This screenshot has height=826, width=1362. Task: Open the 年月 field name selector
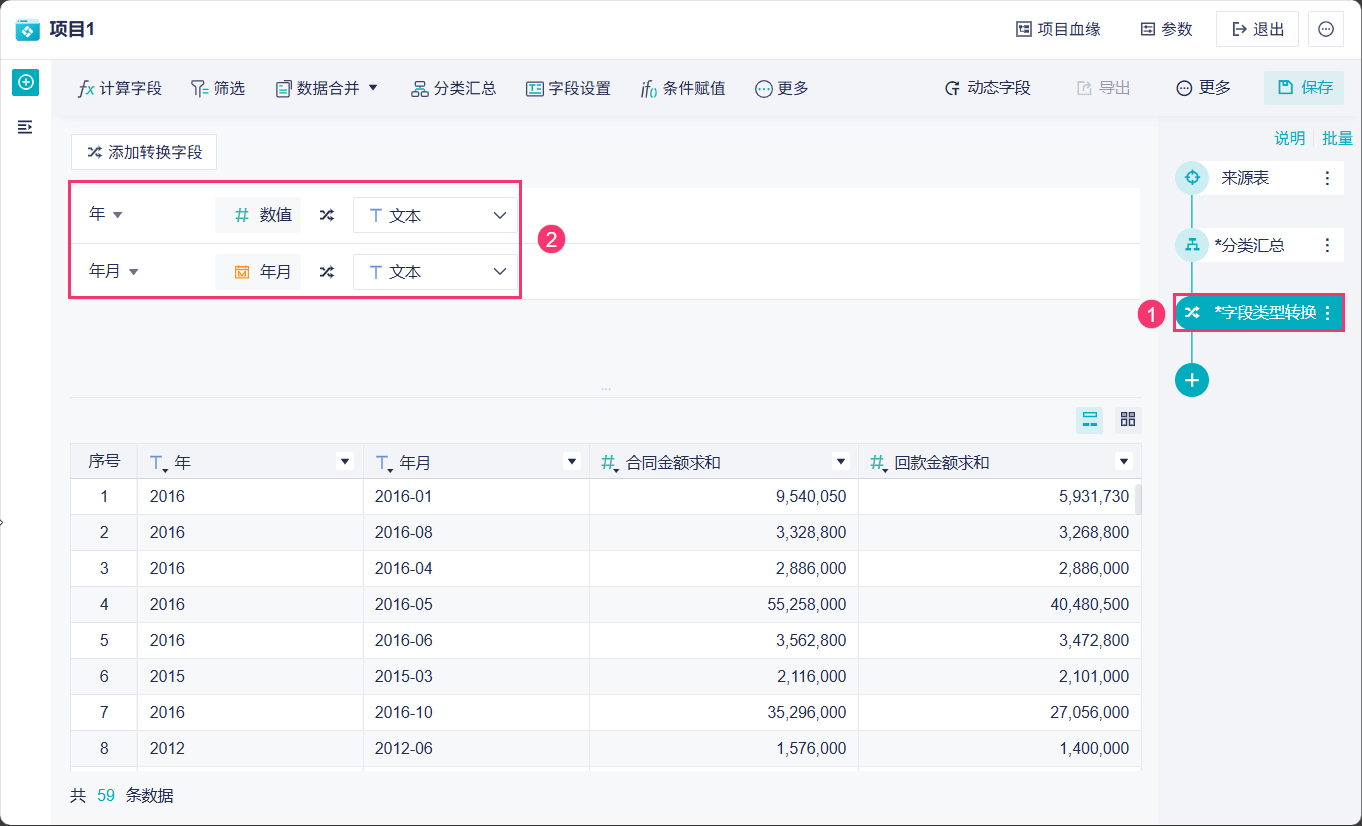[x=113, y=272]
